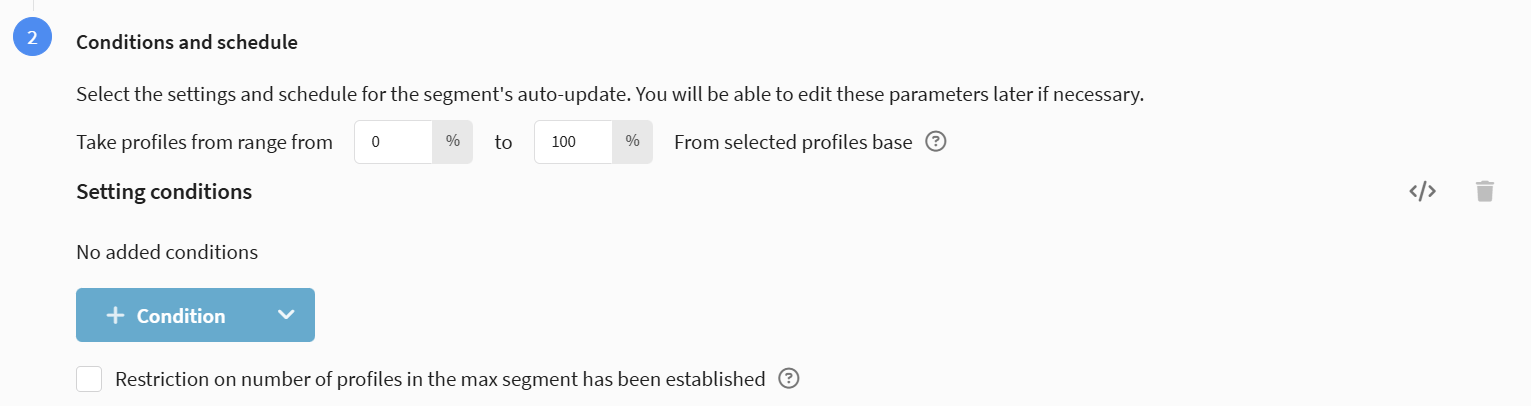Open help for max segment restriction
1531x406 pixels.
[789, 379]
